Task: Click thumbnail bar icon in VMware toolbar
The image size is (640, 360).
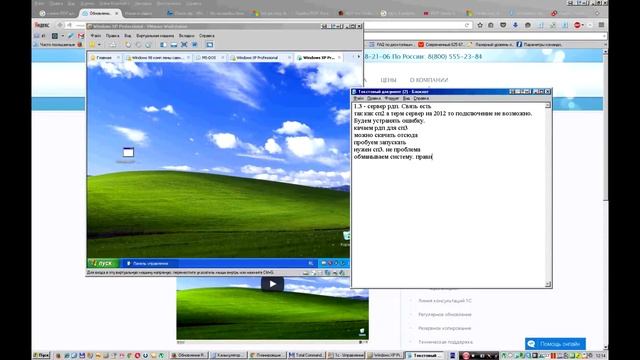Action: tap(173, 44)
